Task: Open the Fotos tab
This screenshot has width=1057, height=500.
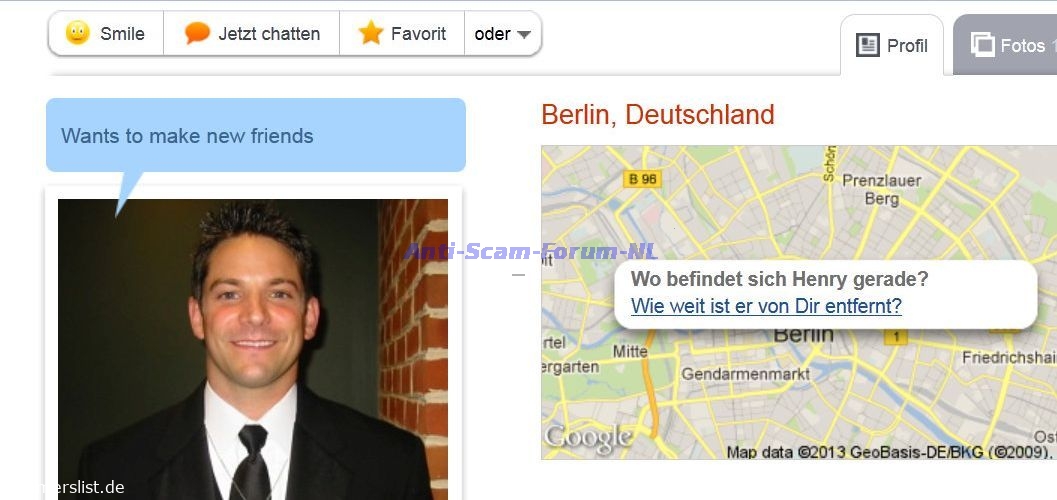Action: click(1006, 45)
